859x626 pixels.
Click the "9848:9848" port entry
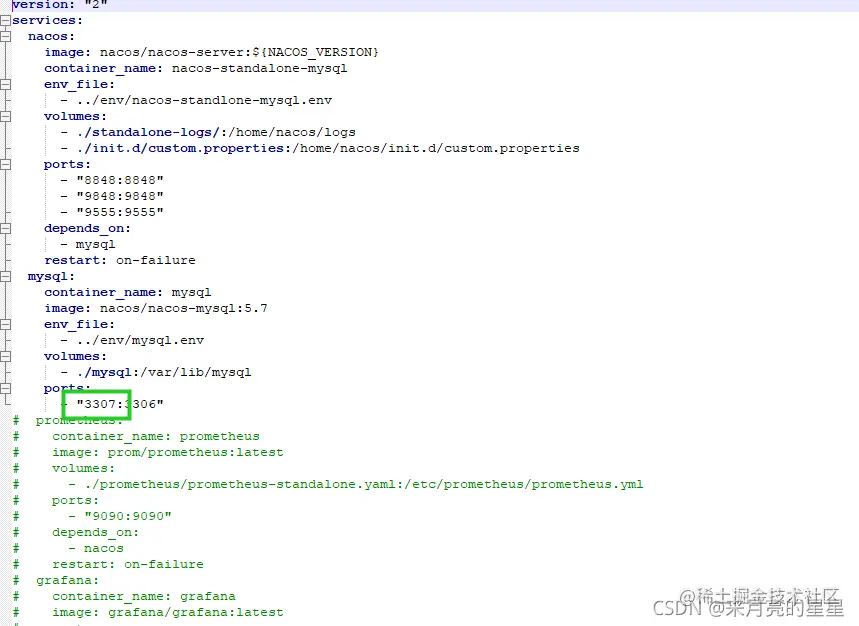[120, 196]
